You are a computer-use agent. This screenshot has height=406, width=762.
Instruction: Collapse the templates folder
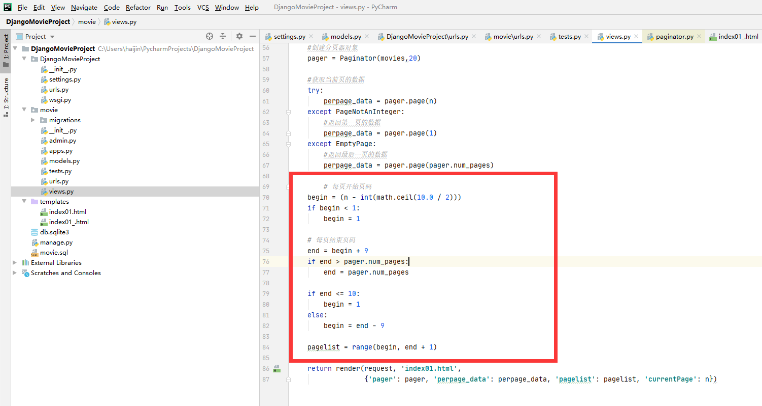(24, 201)
